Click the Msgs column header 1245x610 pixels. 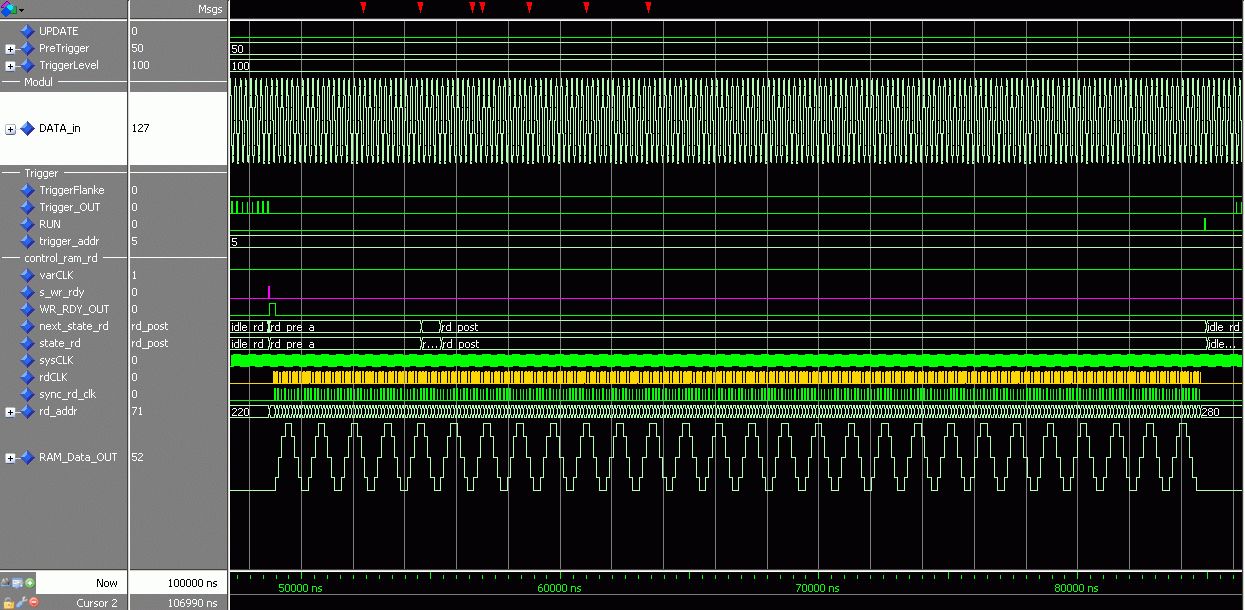pos(210,9)
